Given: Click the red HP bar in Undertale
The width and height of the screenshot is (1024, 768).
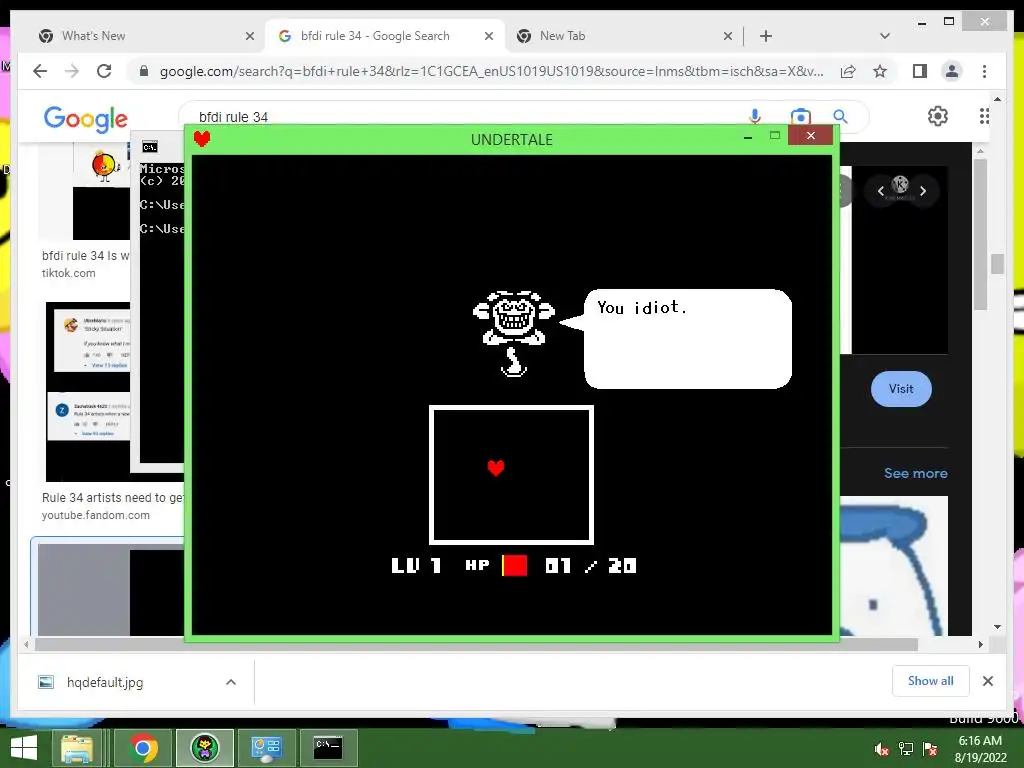Looking at the screenshot, I should 514,565.
